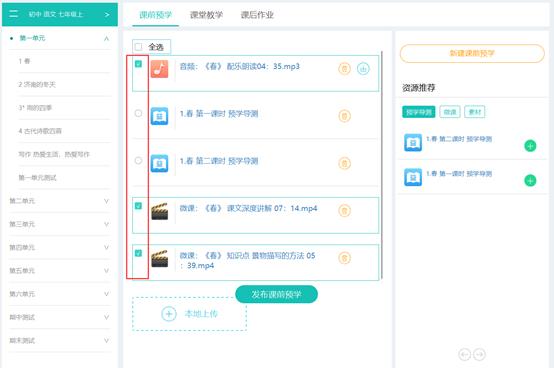The image size is (554, 368).
Task: Click the delete icon on the audio 《春》 mp3 row
Action: point(344,68)
